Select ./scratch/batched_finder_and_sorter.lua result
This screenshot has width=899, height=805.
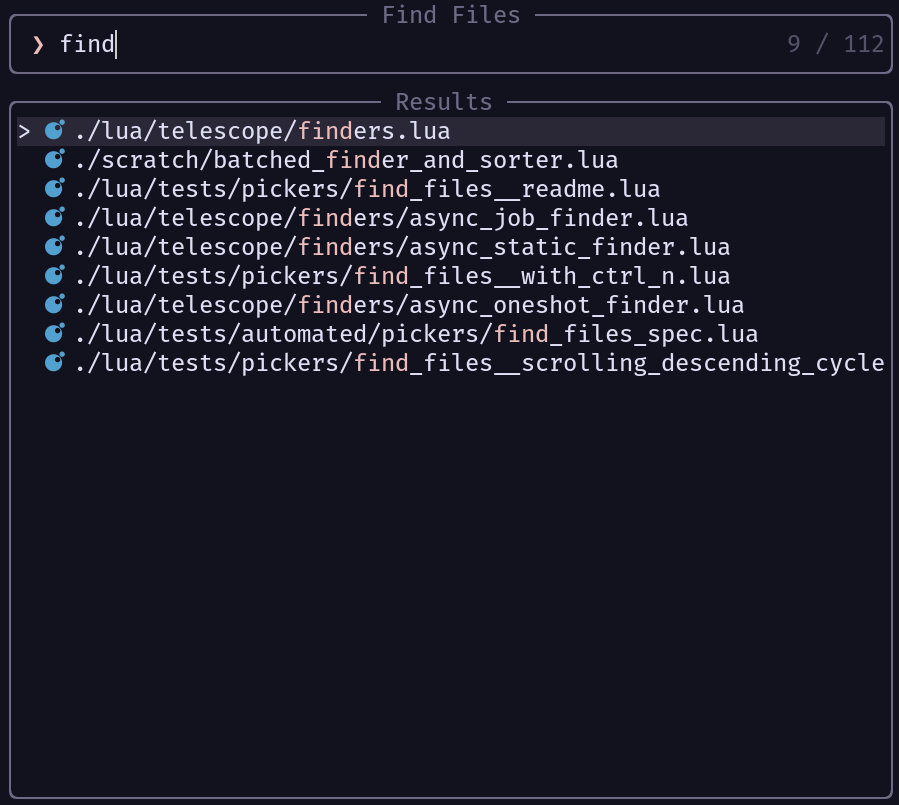pos(451,160)
